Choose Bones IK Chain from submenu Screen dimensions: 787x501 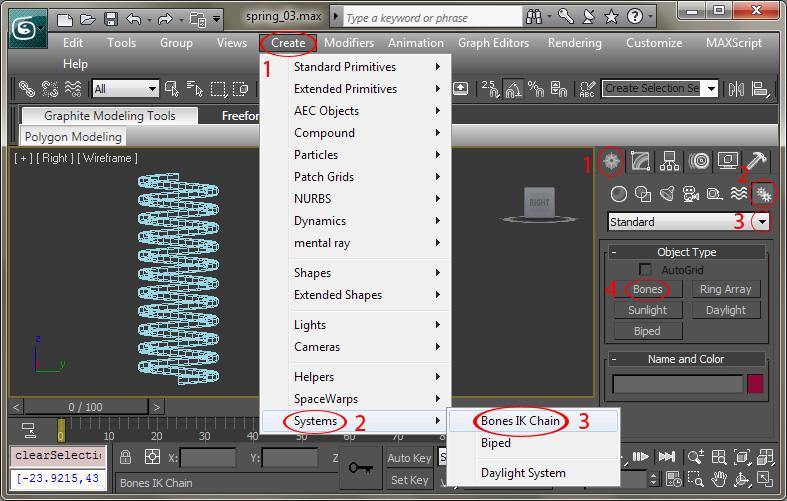(520, 421)
